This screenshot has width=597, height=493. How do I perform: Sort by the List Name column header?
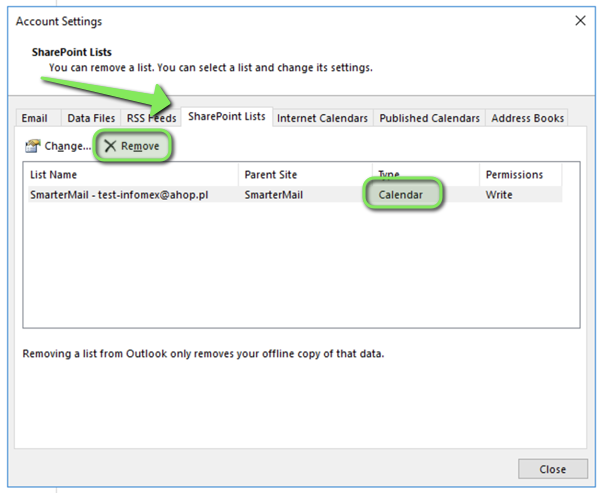(133, 175)
